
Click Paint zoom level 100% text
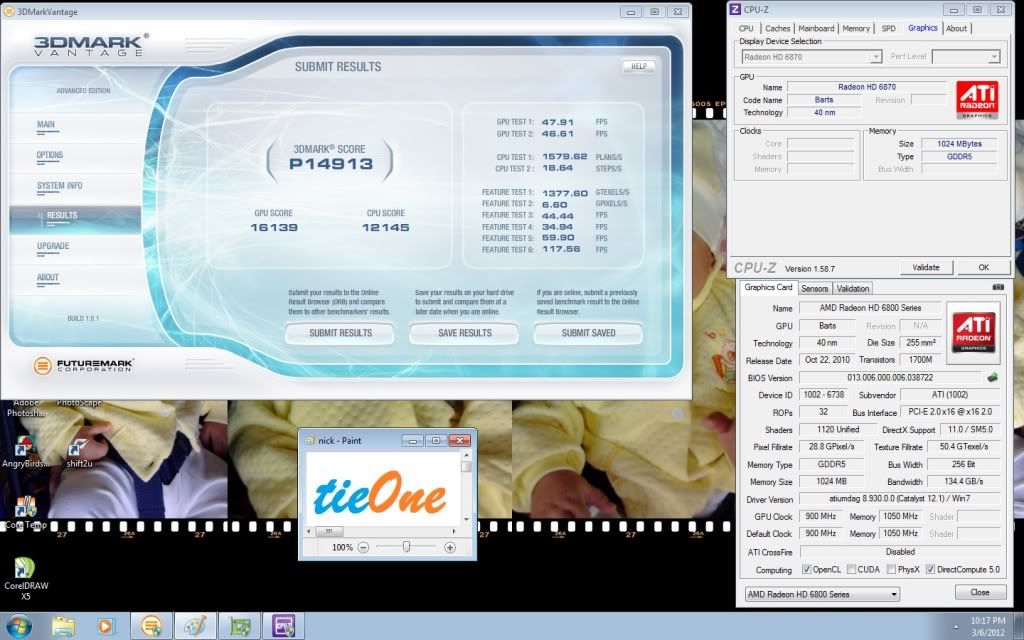[342, 547]
